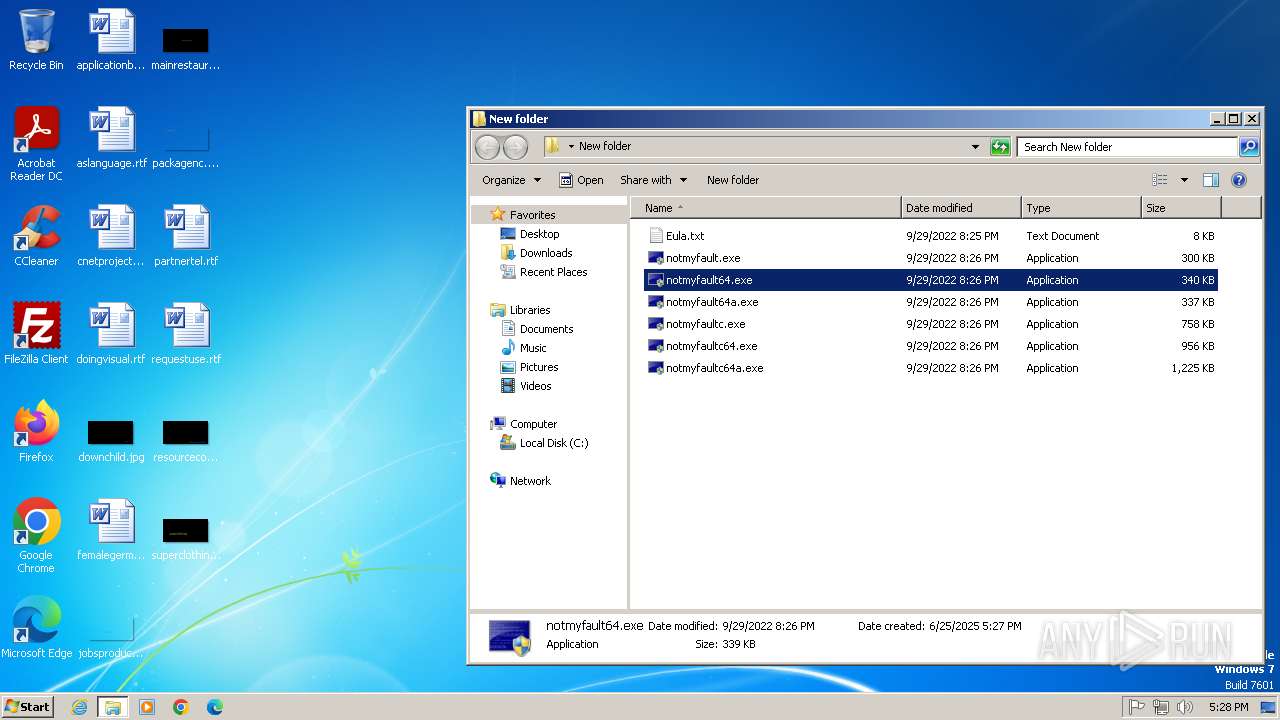Open Explorer help icon
1280x720 pixels.
tap(1239, 180)
